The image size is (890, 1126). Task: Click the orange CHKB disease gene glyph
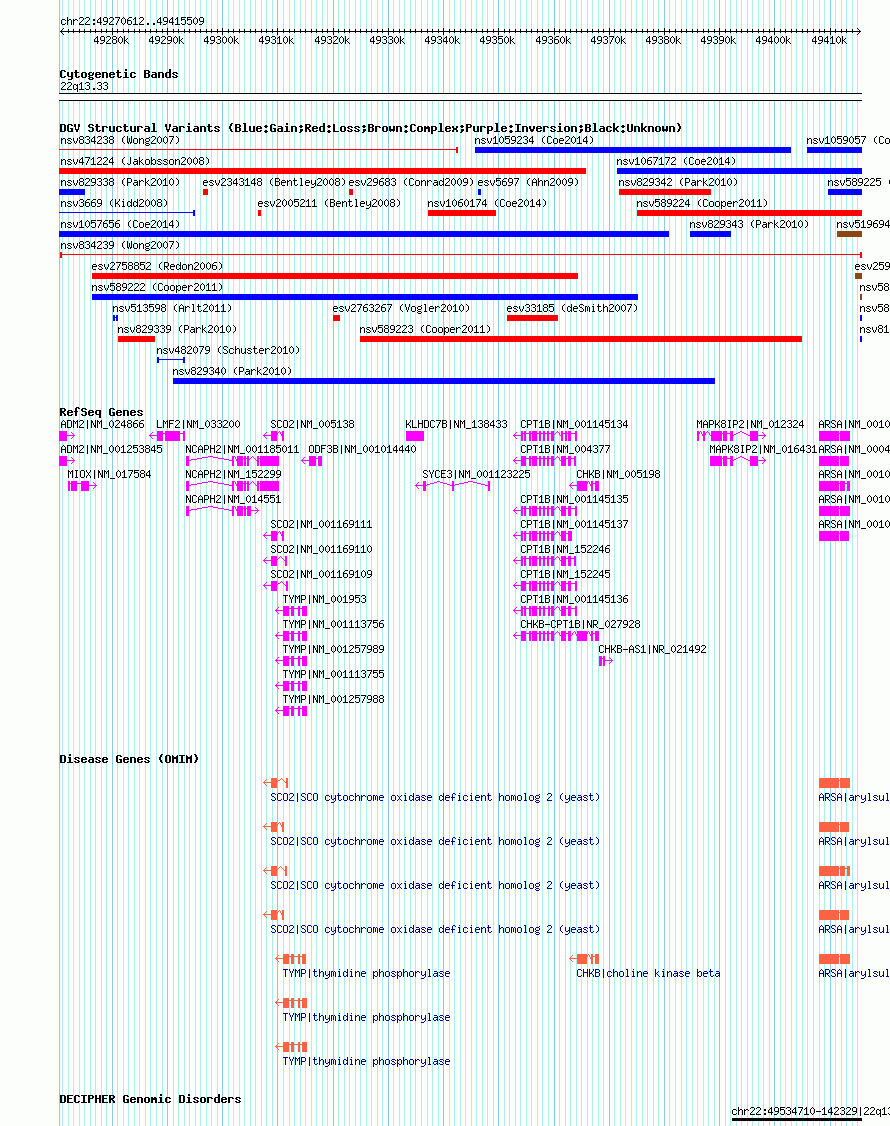pos(584,959)
